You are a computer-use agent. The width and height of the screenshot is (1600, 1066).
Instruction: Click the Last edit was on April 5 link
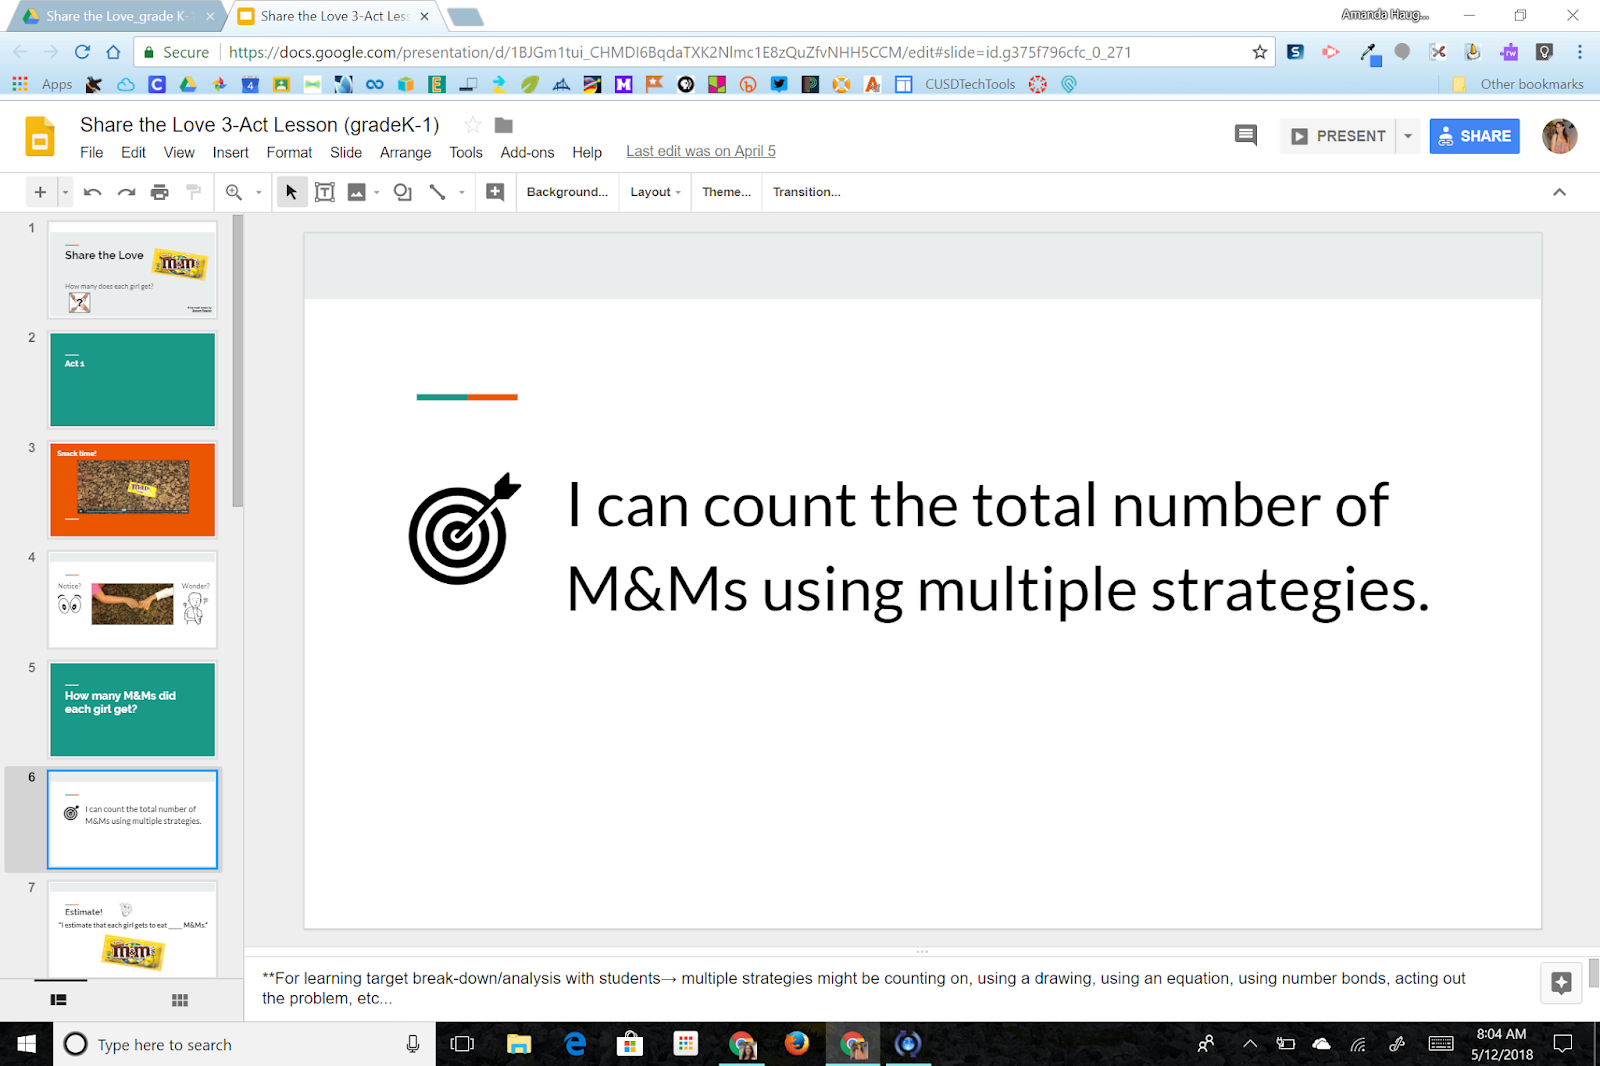point(701,151)
